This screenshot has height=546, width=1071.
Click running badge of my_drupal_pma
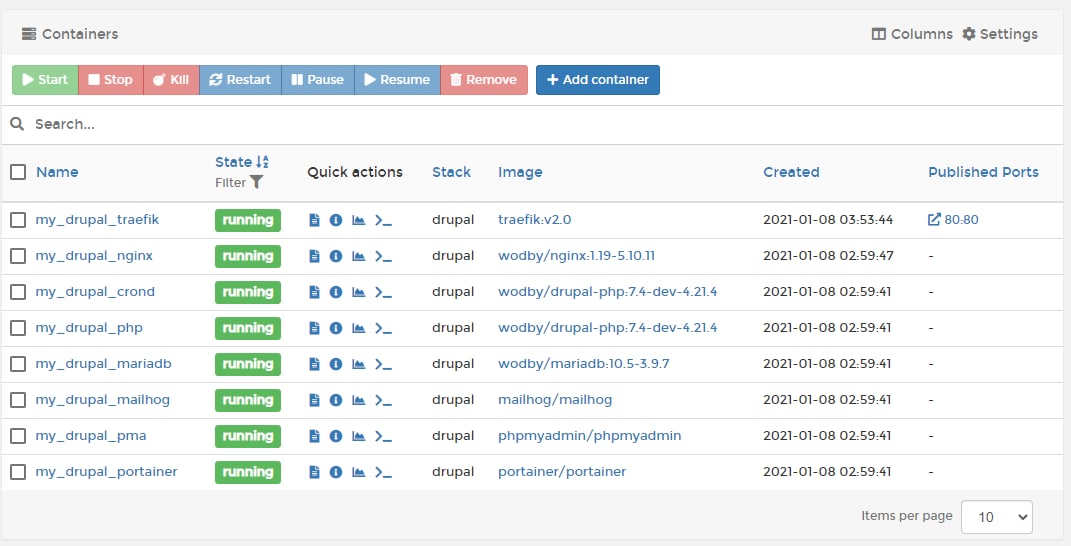coord(248,436)
